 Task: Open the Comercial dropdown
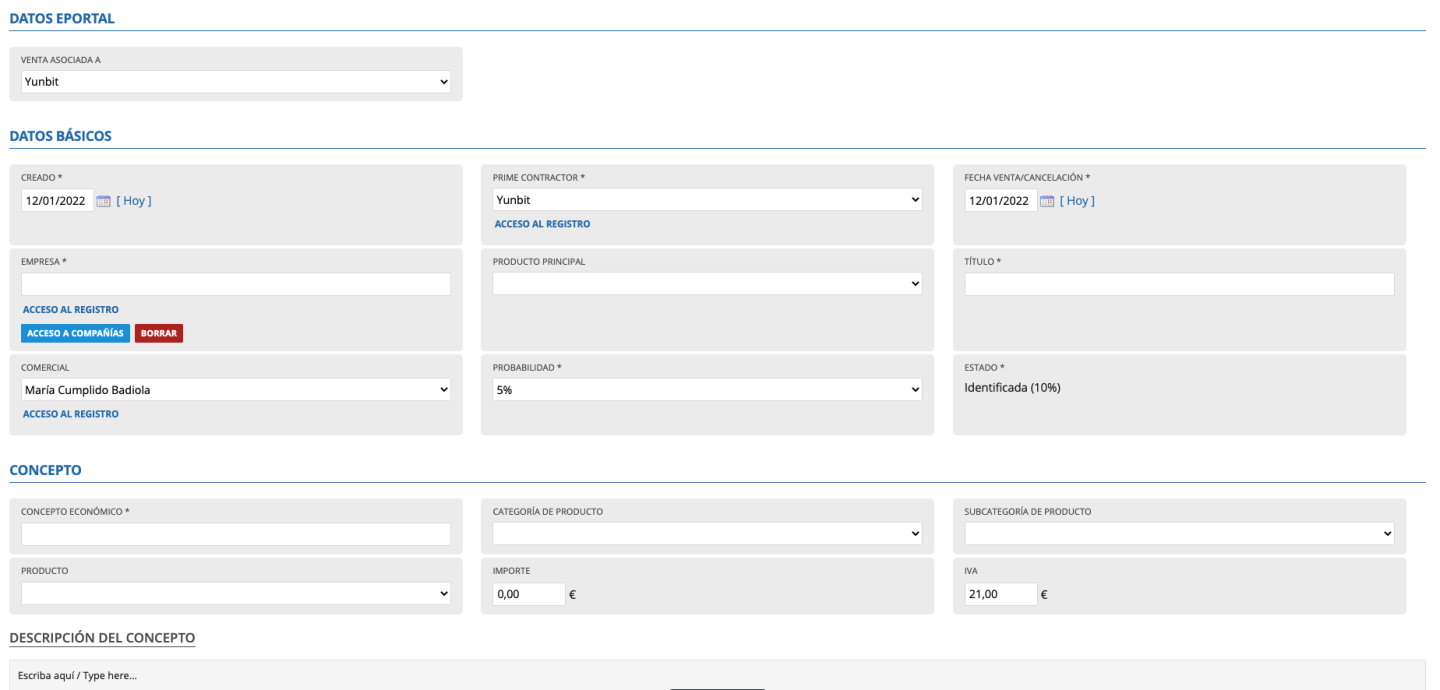click(236, 390)
